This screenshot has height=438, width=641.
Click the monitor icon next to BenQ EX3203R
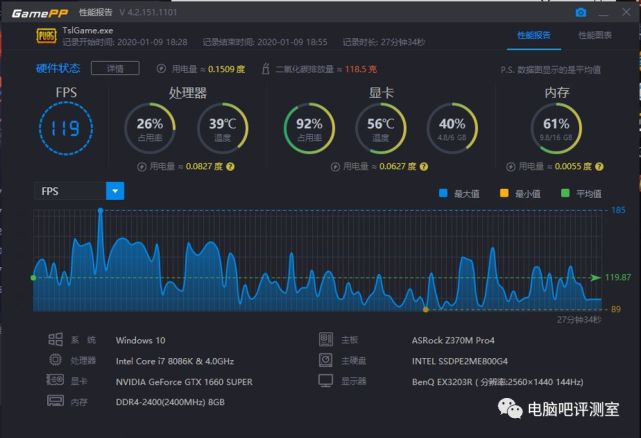coord(326,381)
